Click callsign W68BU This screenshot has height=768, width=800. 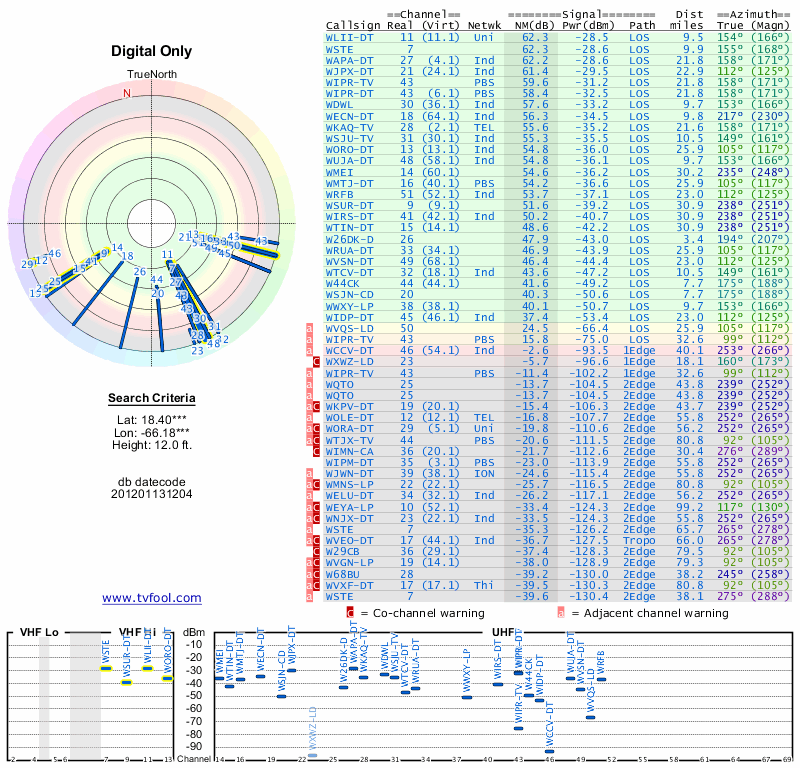point(343,575)
